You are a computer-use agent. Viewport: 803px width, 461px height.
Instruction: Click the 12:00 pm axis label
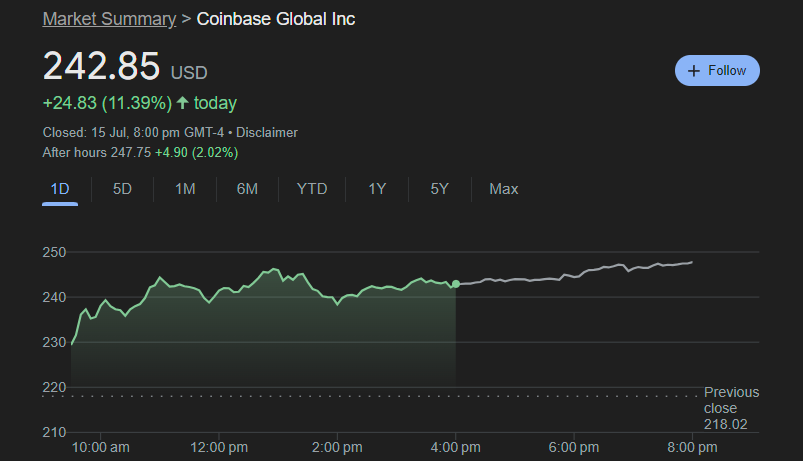click(x=219, y=446)
